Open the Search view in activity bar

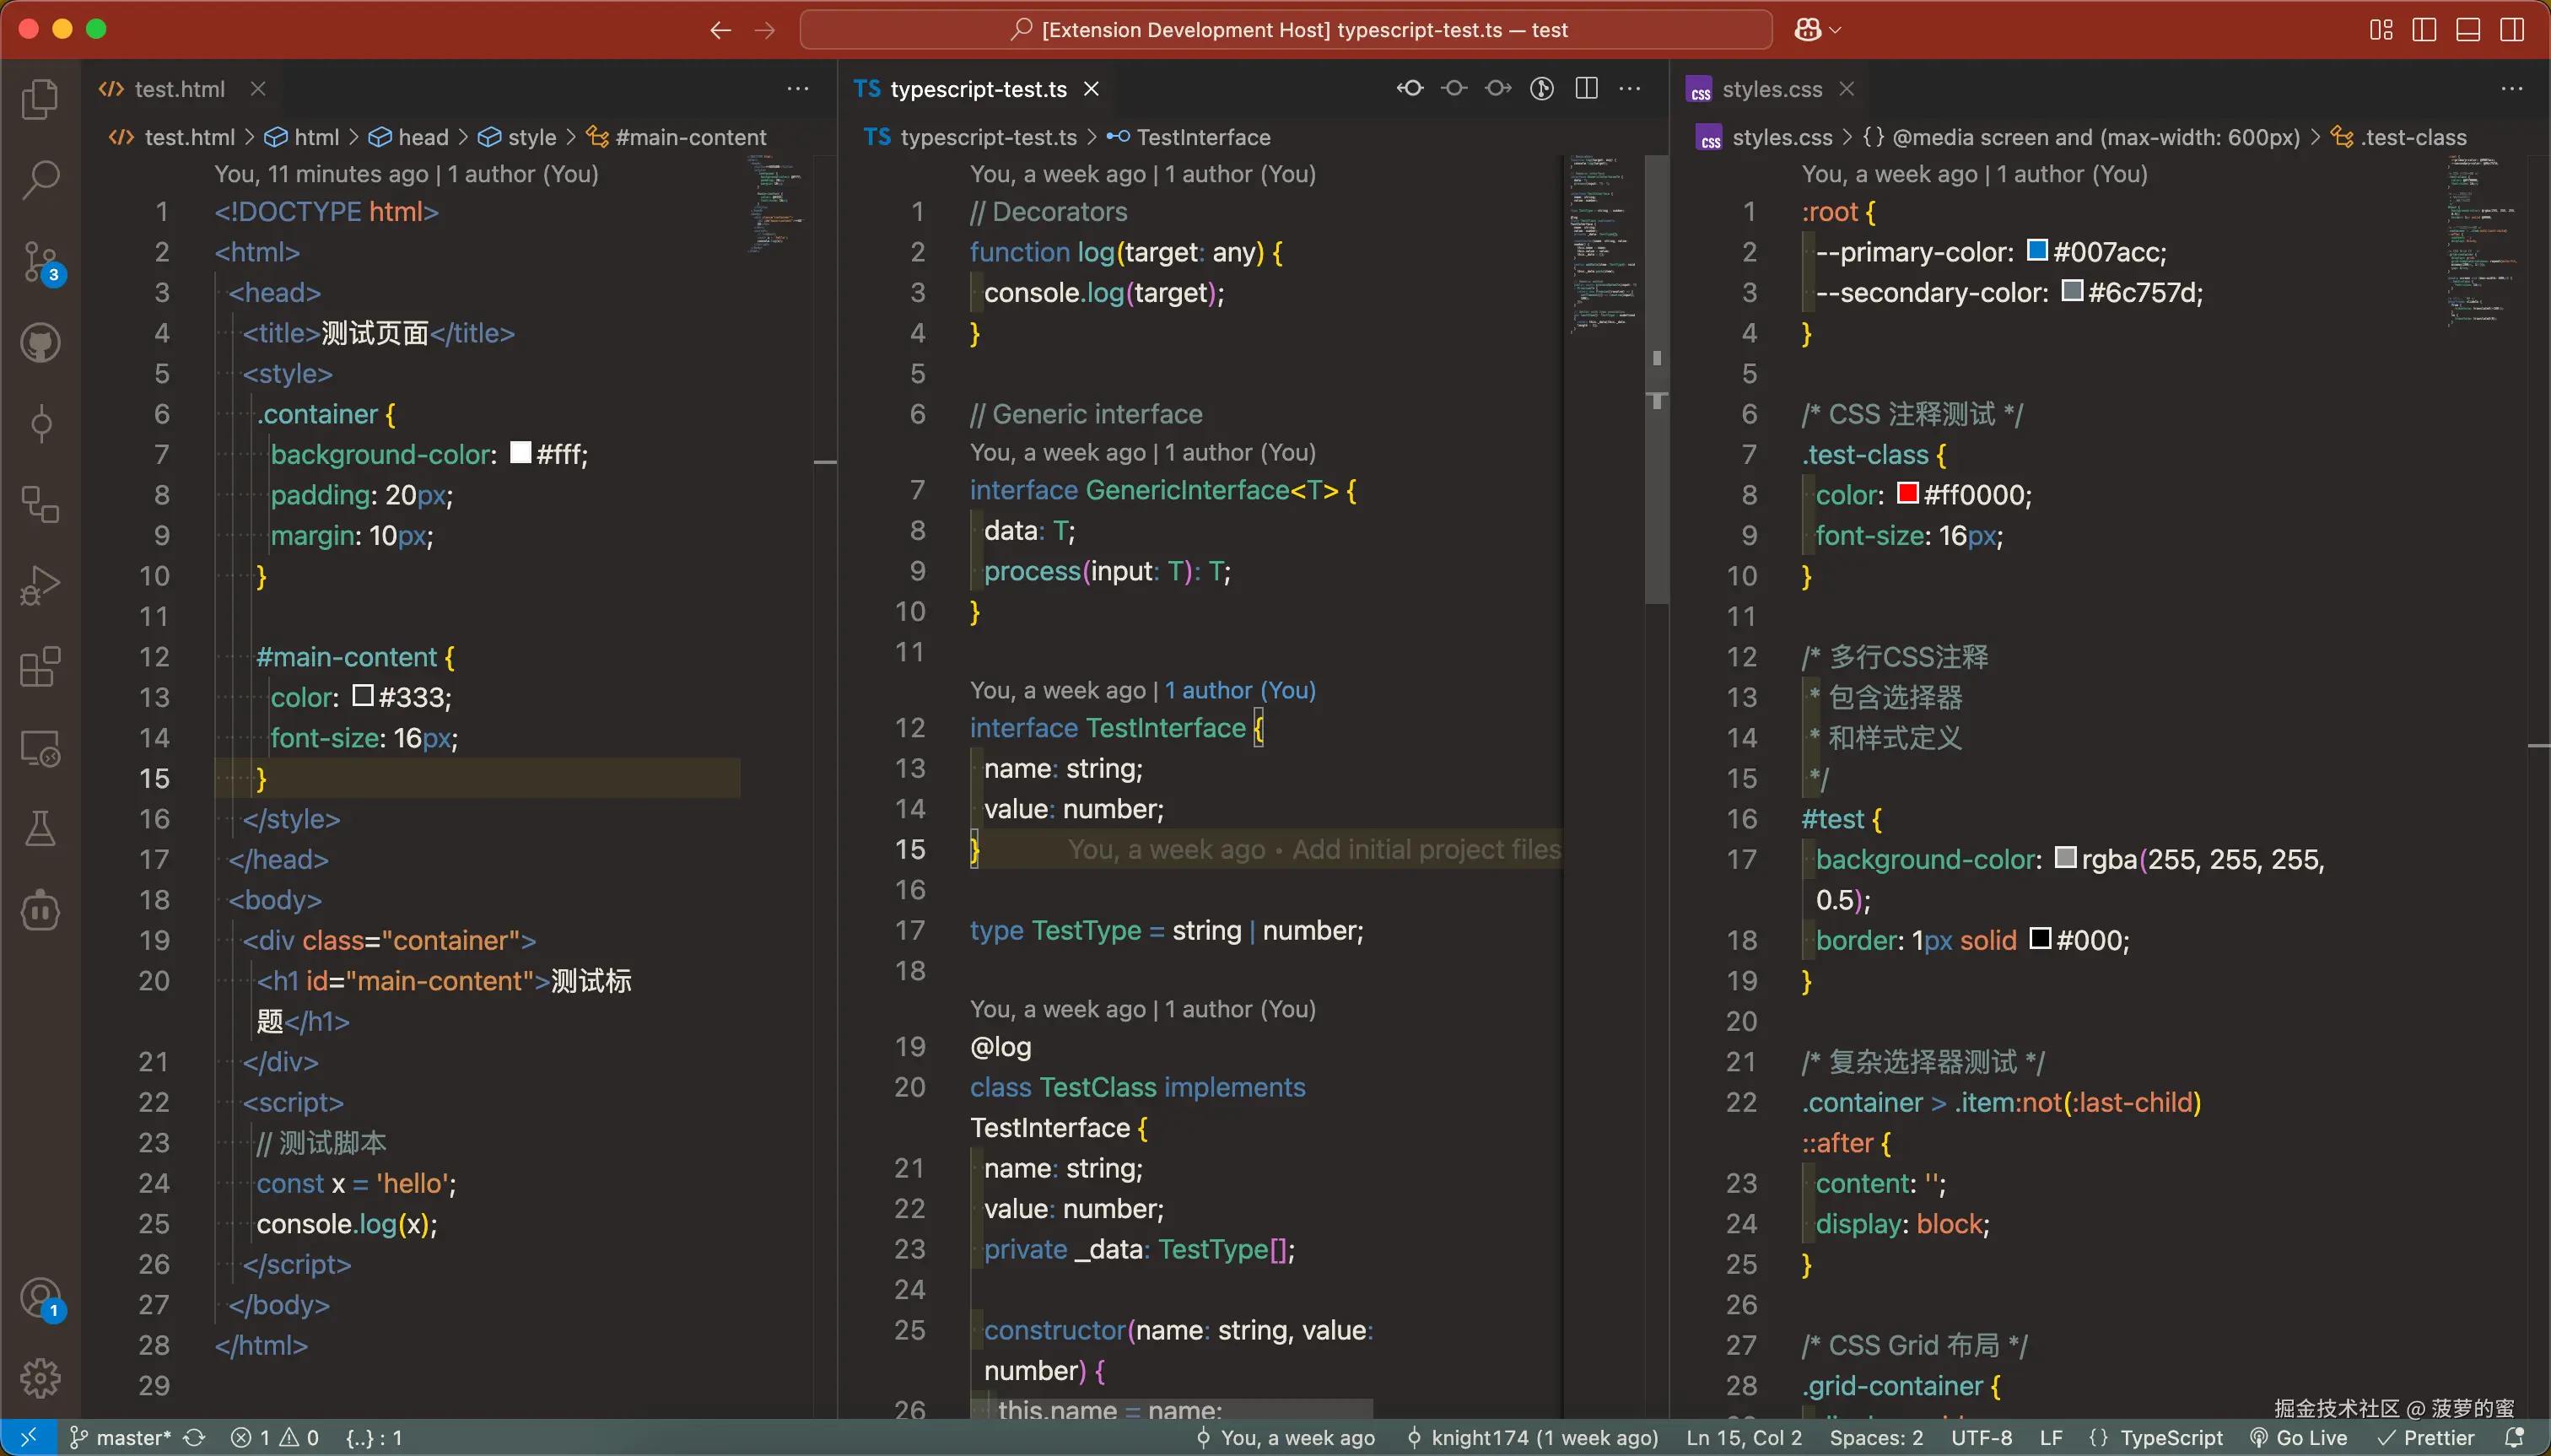click(x=40, y=180)
